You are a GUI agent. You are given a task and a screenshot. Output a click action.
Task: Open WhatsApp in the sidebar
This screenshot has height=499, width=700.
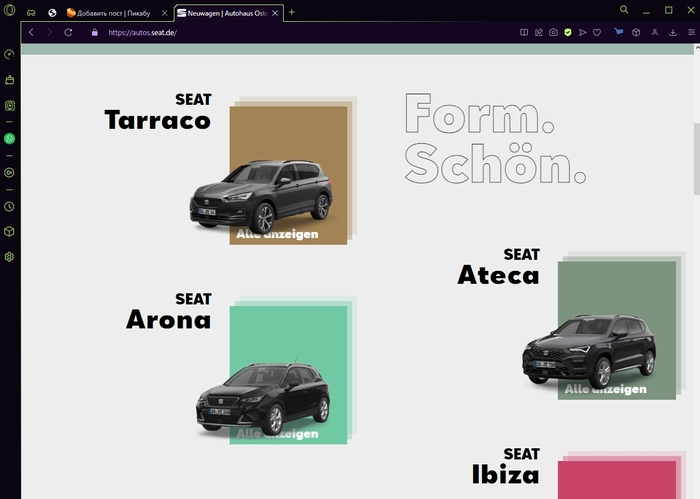9,139
